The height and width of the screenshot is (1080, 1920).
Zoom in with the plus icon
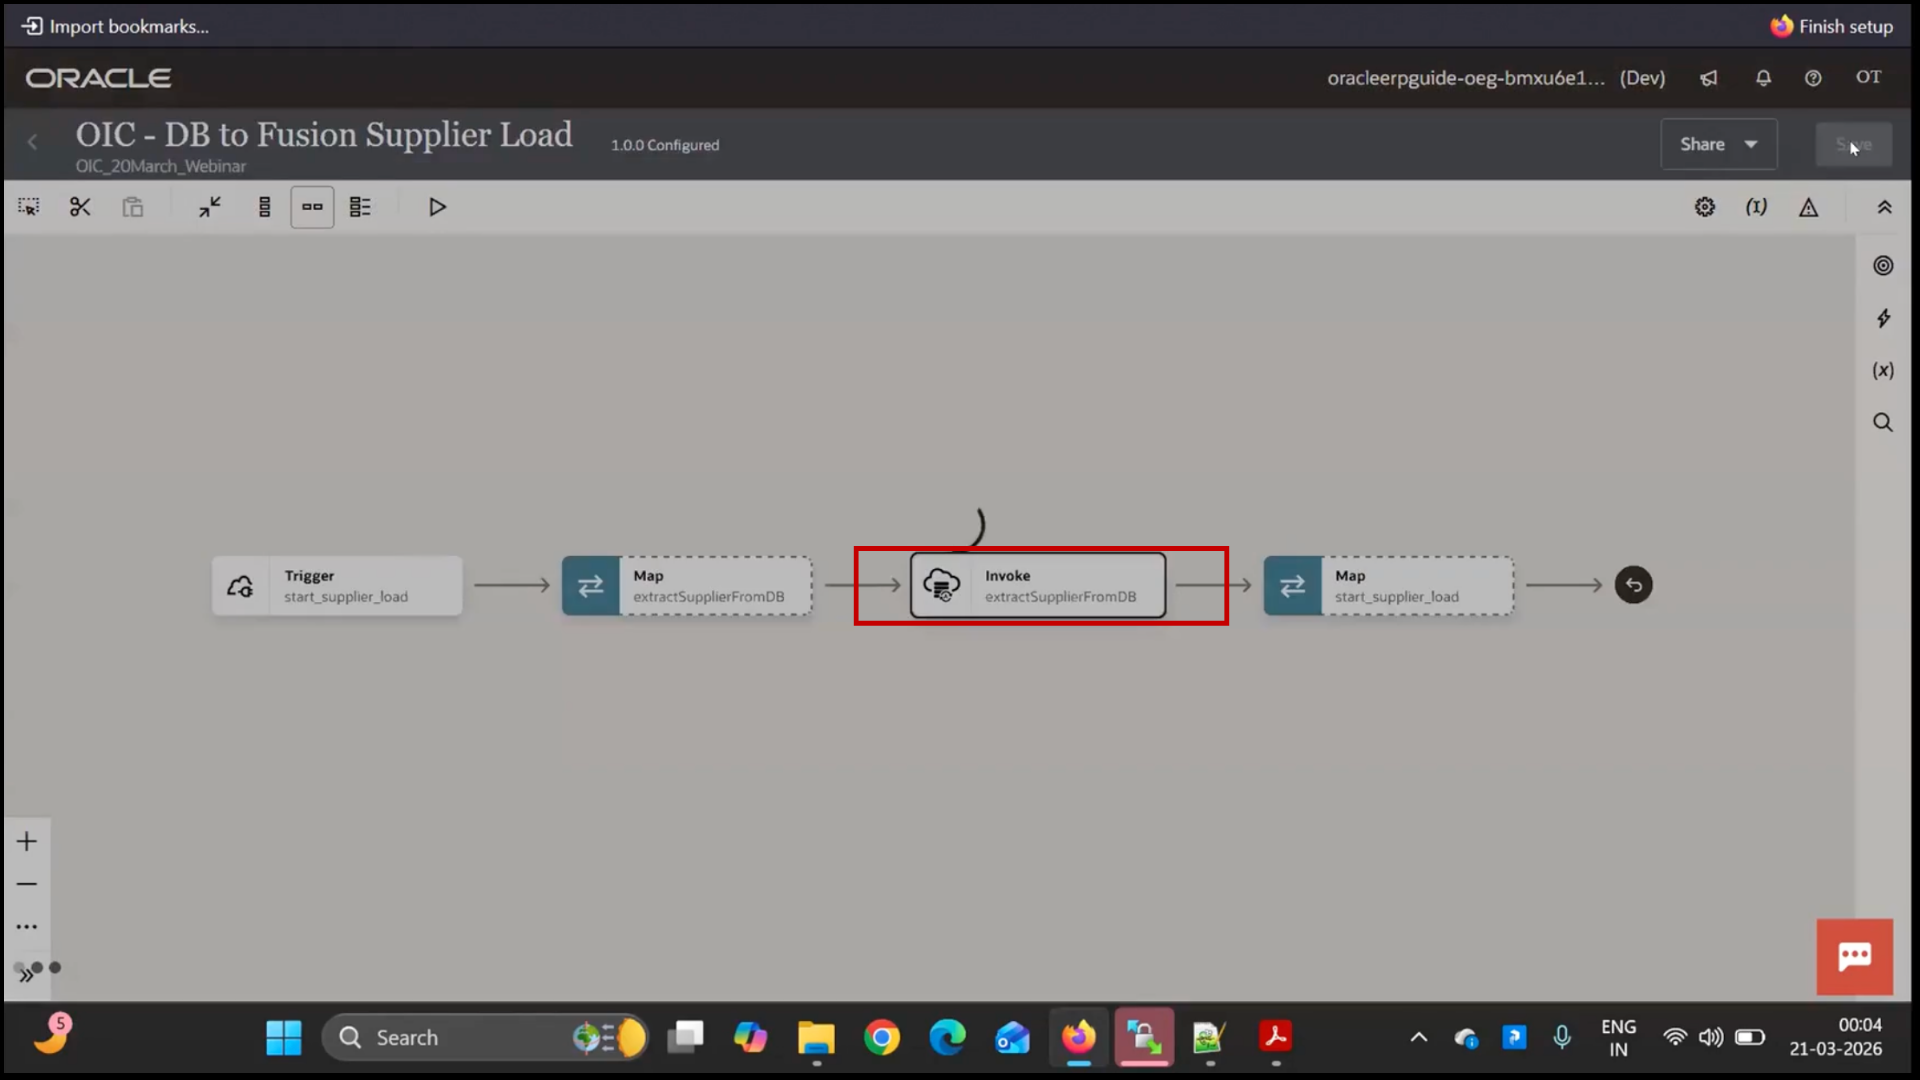(27, 841)
